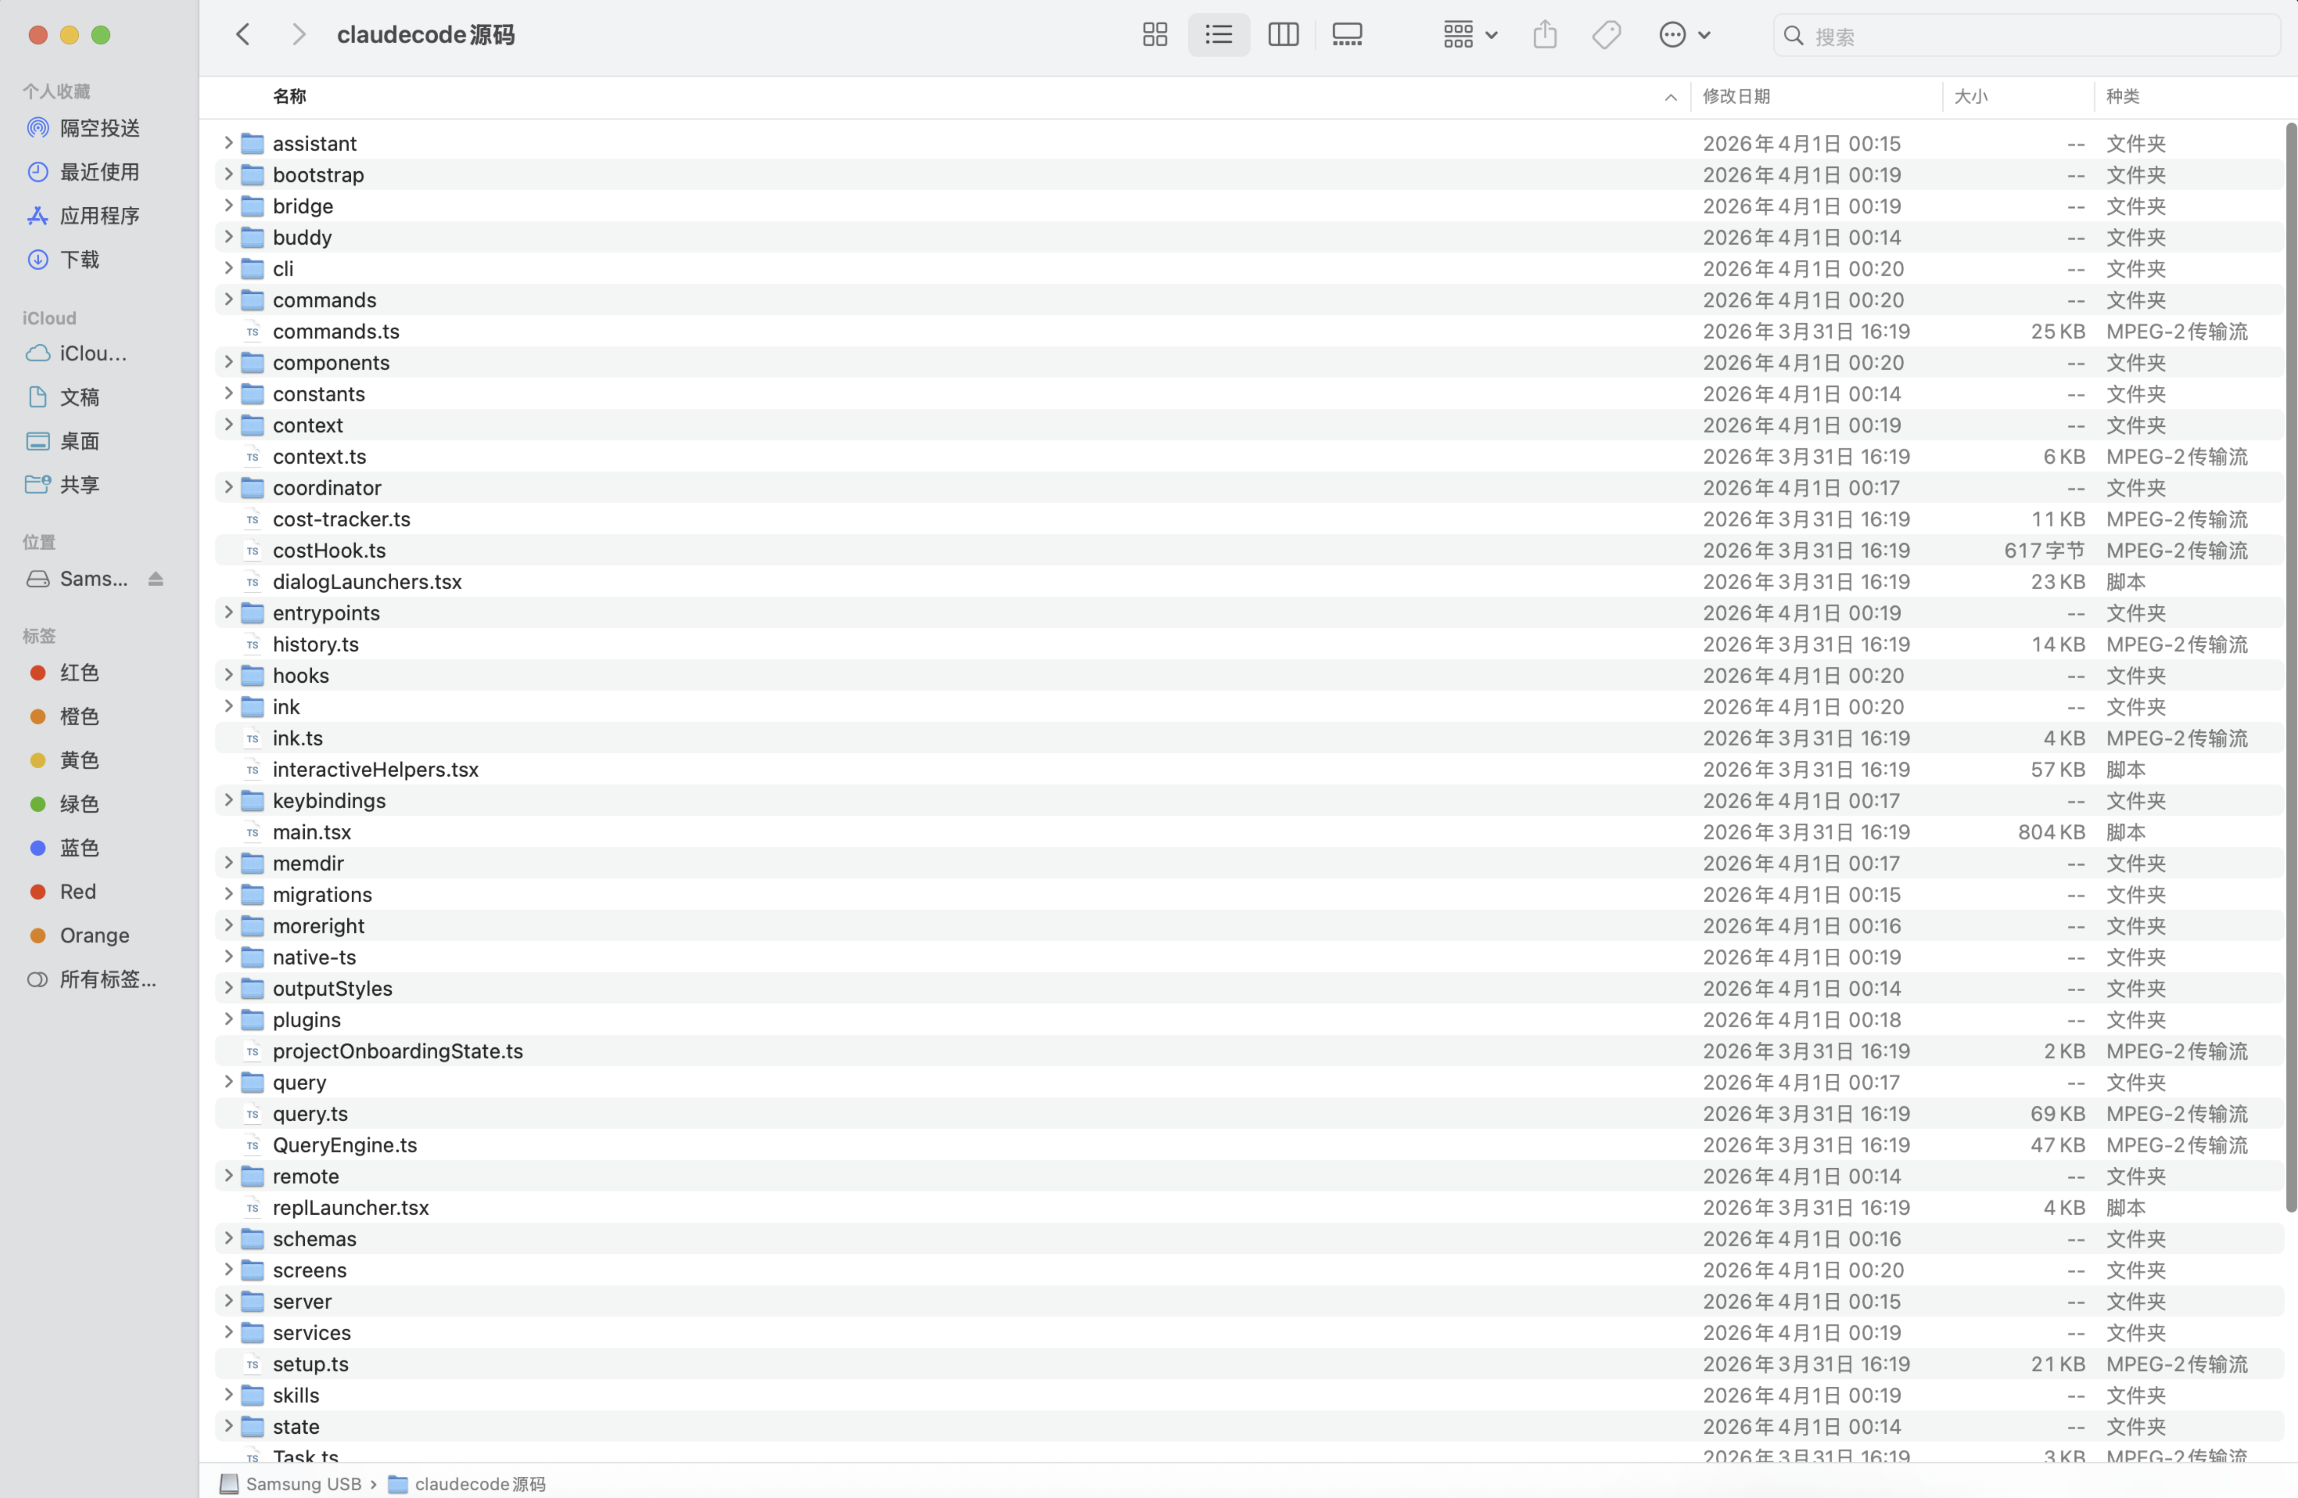Image resolution: width=2298 pixels, height=1498 pixels.
Task: Switch to gallery view
Action: 1347,35
